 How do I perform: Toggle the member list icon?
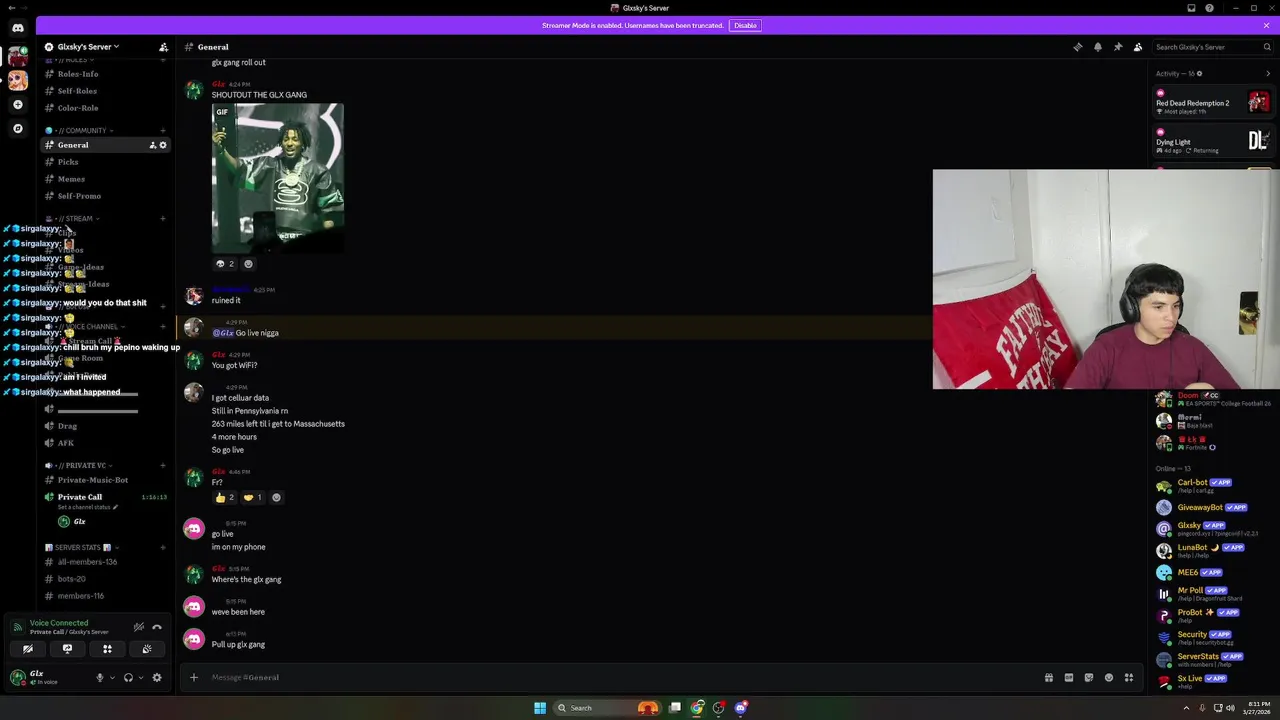click(x=1138, y=47)
